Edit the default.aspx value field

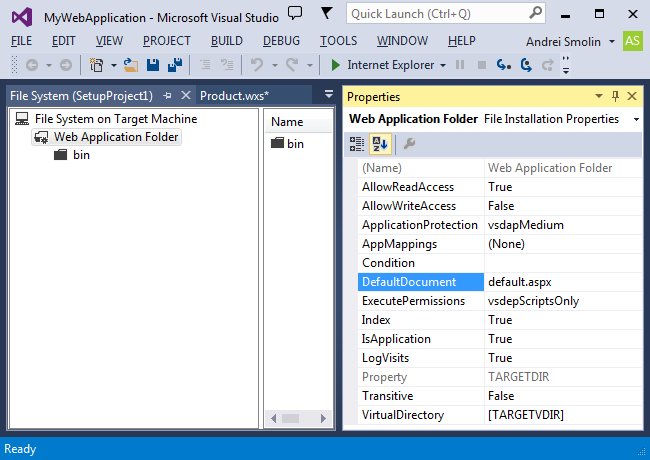(563, 282)
